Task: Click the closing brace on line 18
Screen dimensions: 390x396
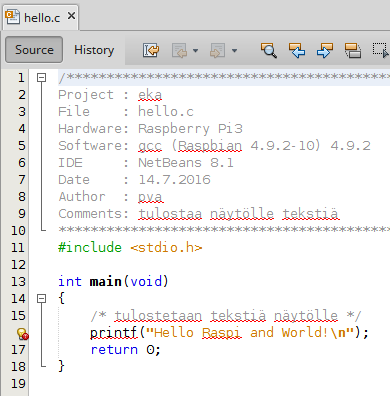Action: [x=61, y=366]
